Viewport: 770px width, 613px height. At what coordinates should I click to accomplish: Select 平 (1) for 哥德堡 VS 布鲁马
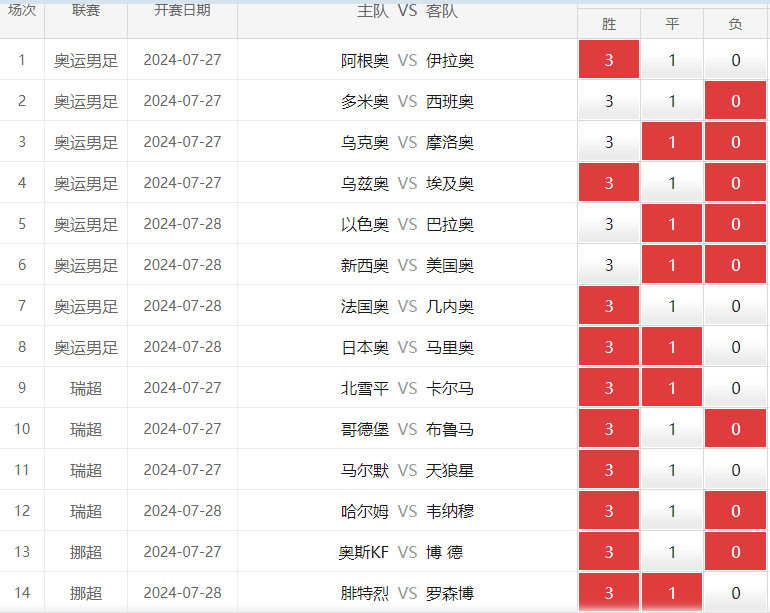point(672,429)
